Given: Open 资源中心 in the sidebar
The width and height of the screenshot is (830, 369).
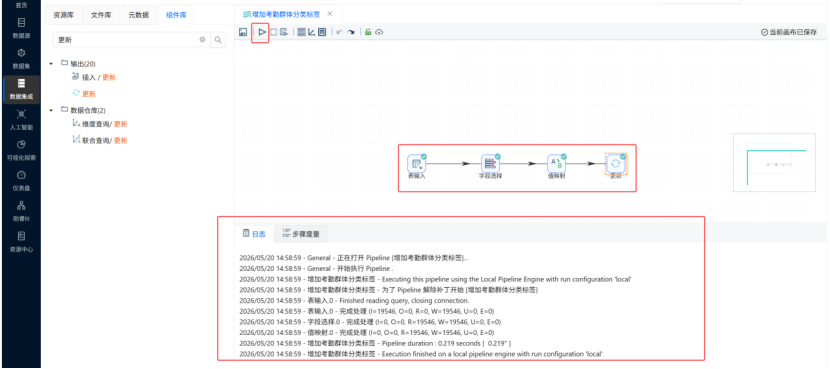Looking at the screenshot, I should point(21,241).
